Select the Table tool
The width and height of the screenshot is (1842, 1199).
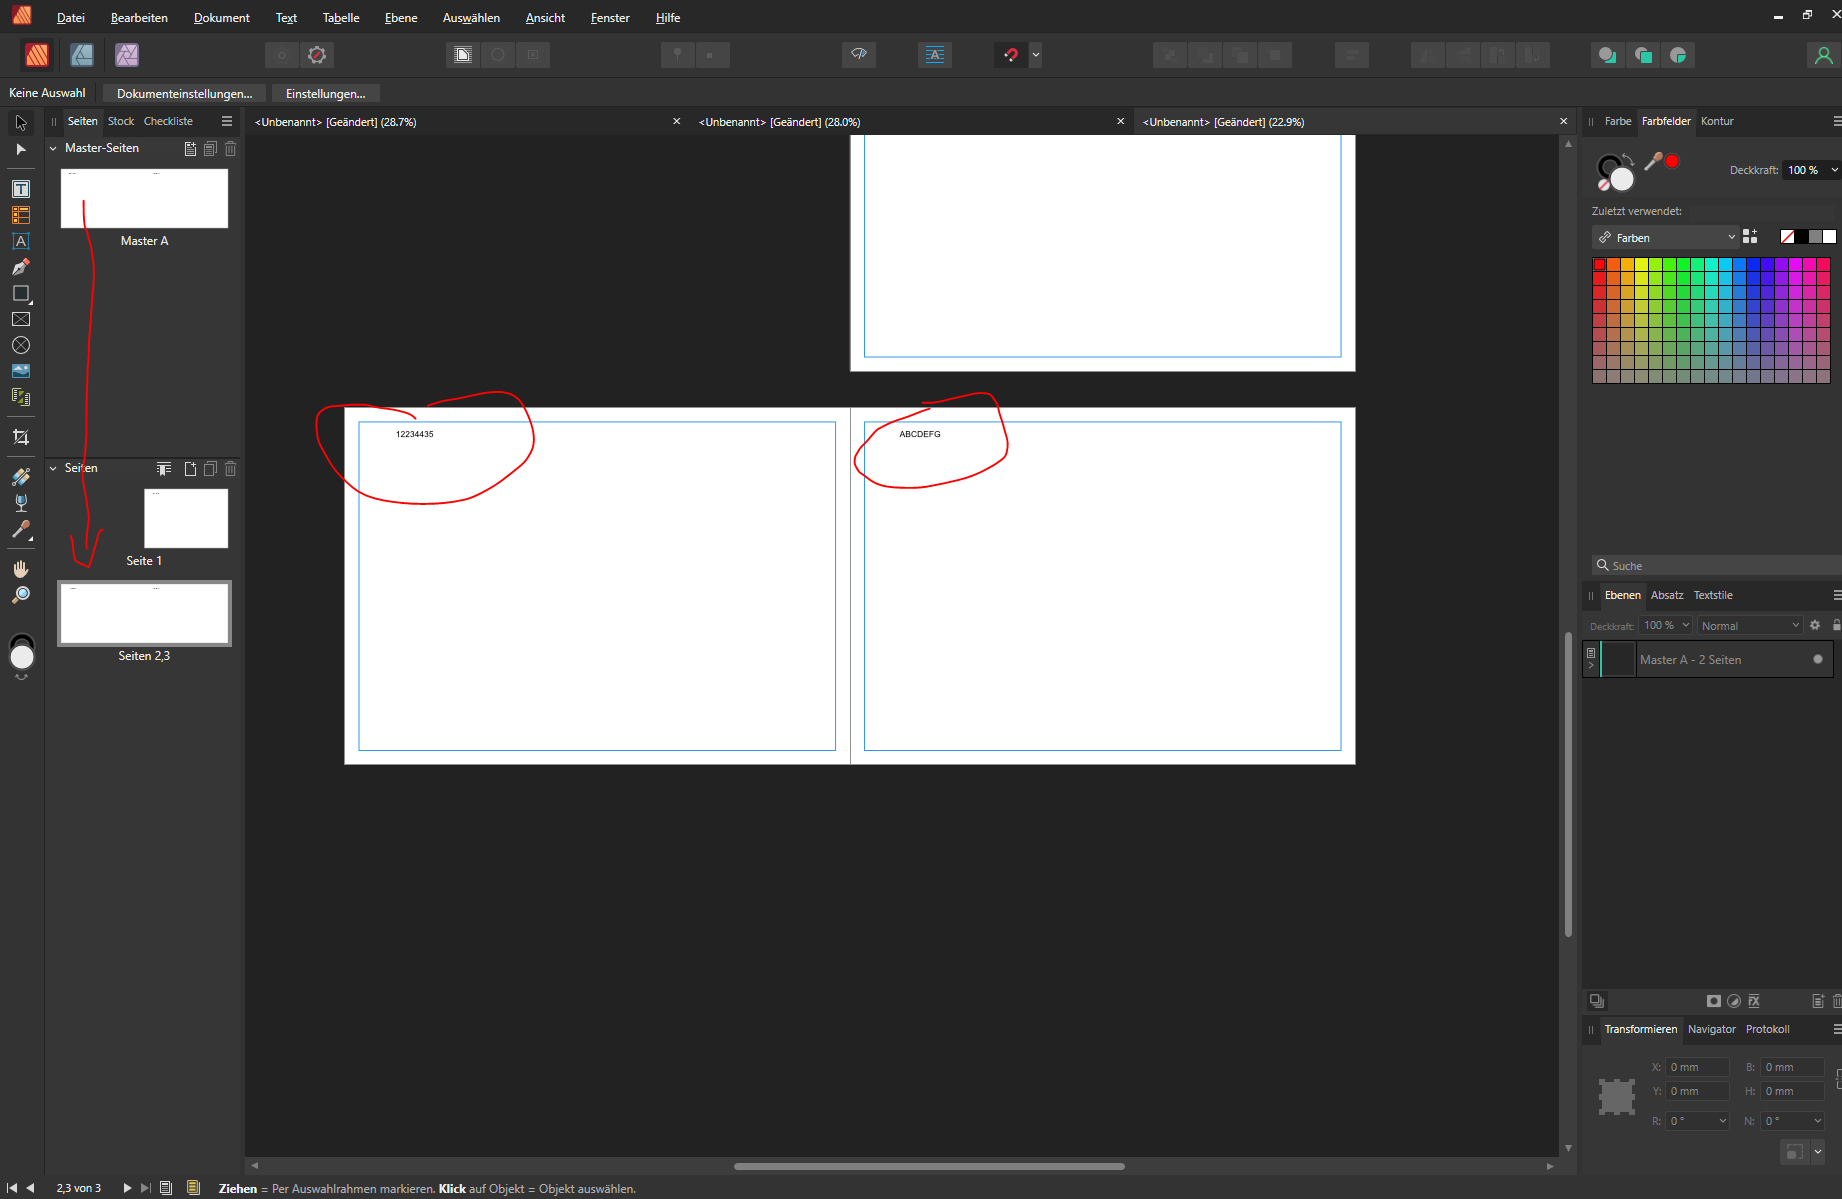[21, 214]
